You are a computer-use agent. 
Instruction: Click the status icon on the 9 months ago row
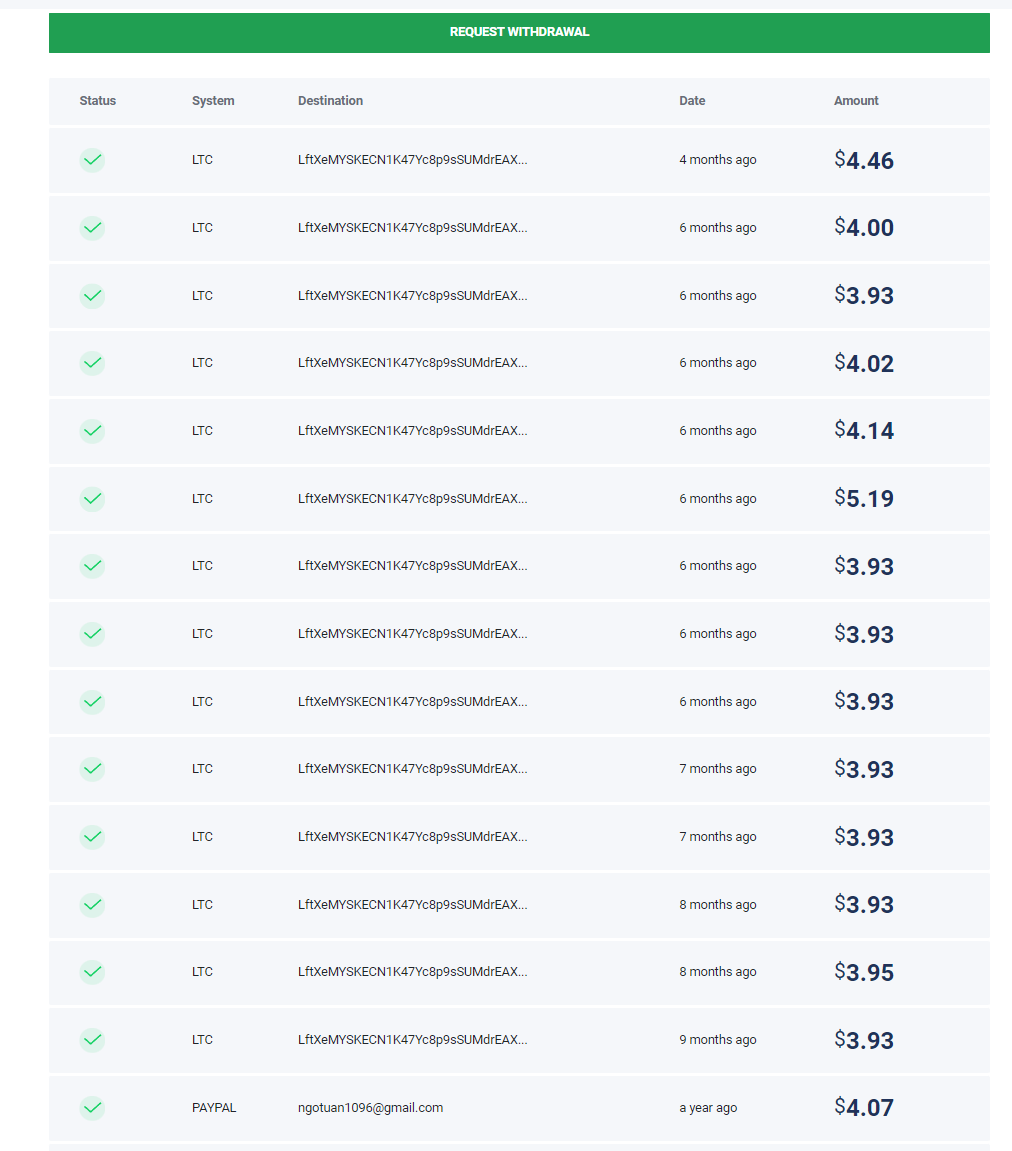(x=92, y=1040)
